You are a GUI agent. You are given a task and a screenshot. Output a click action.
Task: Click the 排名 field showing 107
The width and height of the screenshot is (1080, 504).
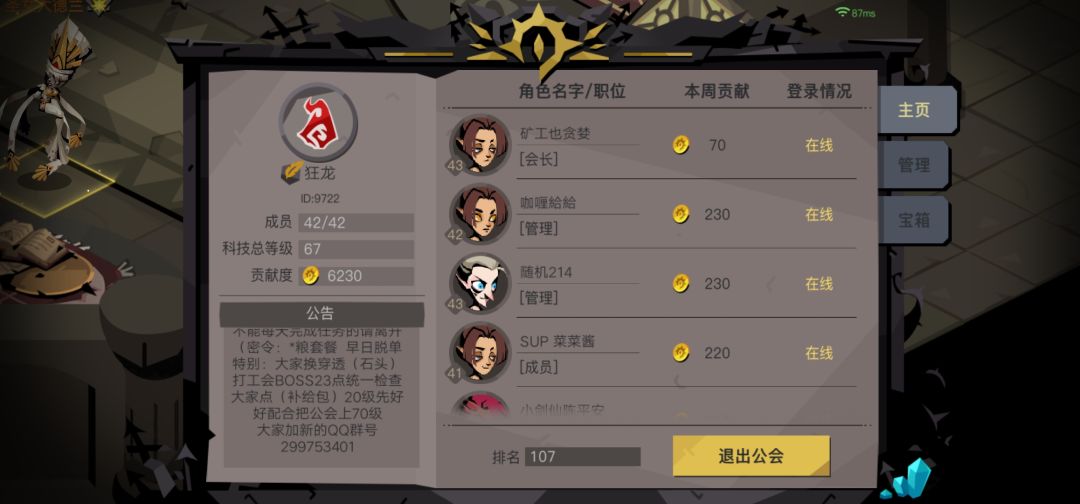(582, 456)
